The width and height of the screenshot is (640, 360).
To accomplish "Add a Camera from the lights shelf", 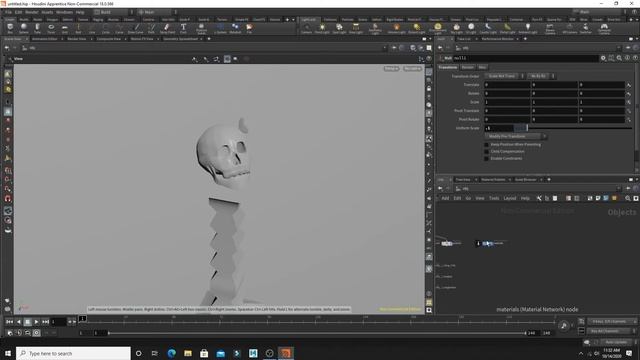I will [x=306, y=28].
